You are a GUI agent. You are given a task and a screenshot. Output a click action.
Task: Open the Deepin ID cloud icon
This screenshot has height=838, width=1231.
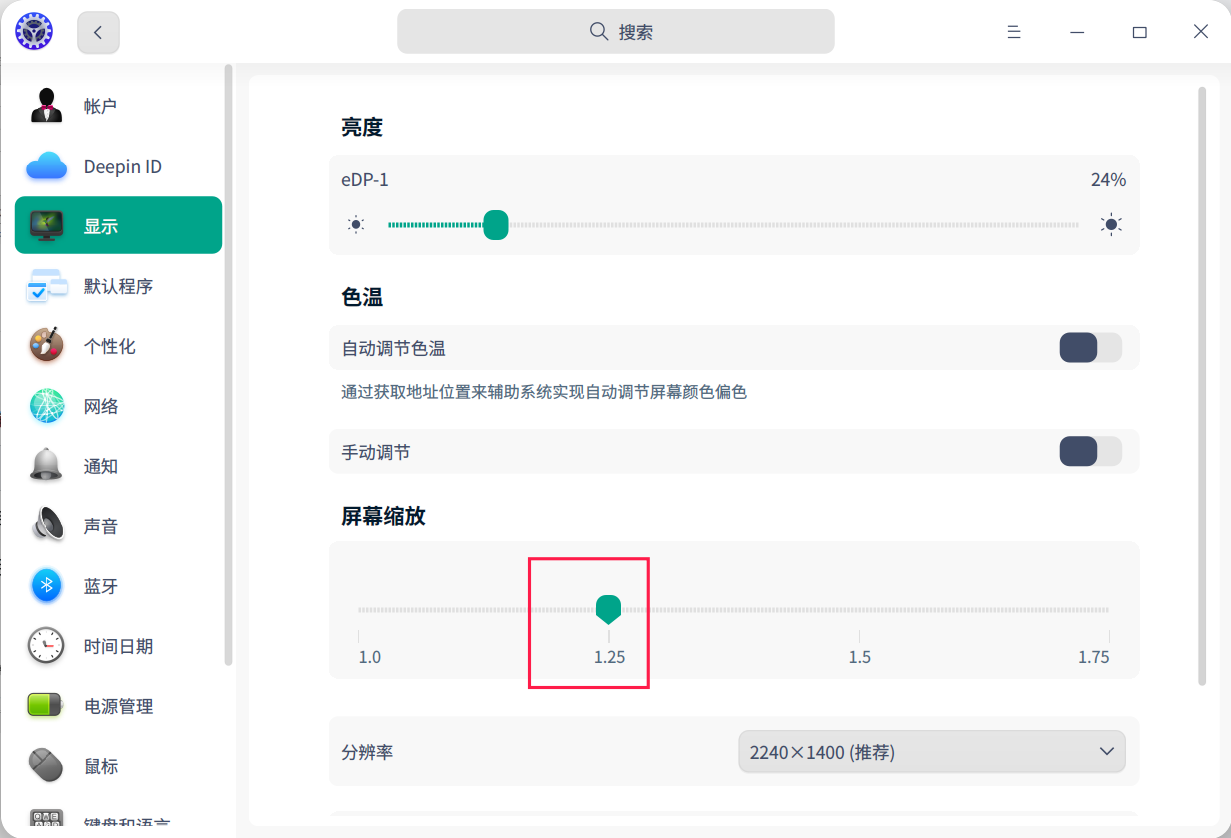tap(46, 166)
